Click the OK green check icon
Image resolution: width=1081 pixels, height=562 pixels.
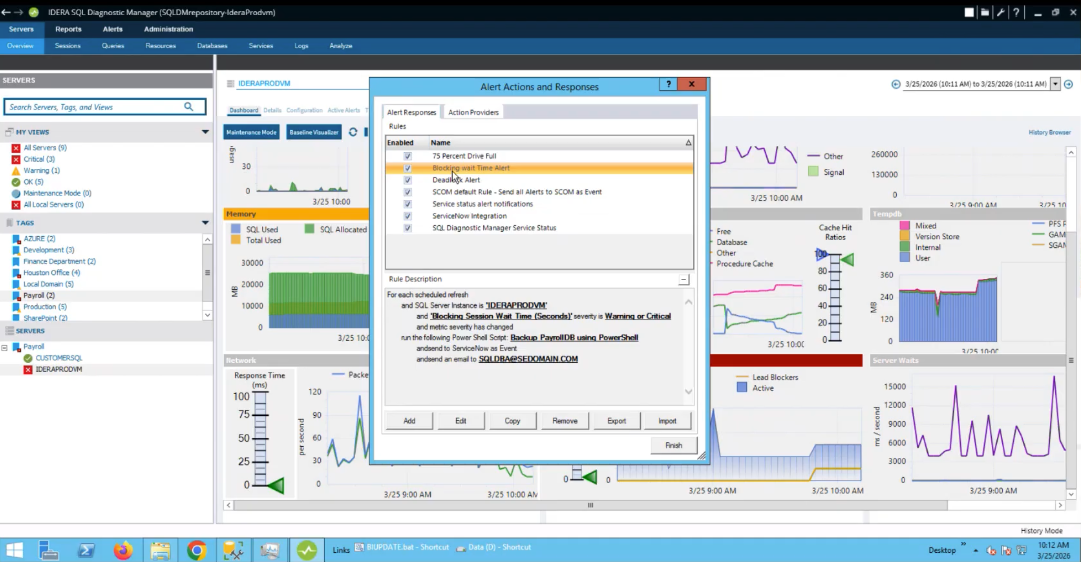click(x=16, y=182)
